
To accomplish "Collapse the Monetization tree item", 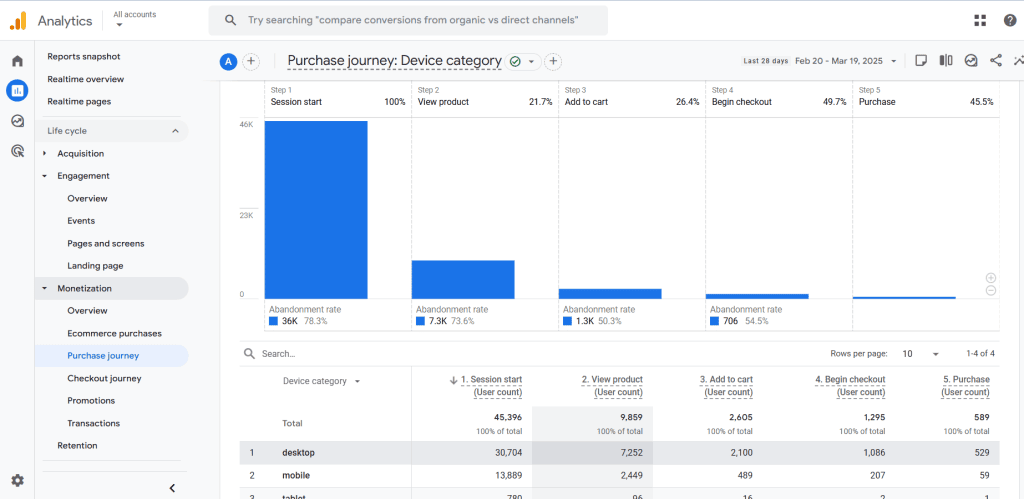I will click(x=44, y=288).
